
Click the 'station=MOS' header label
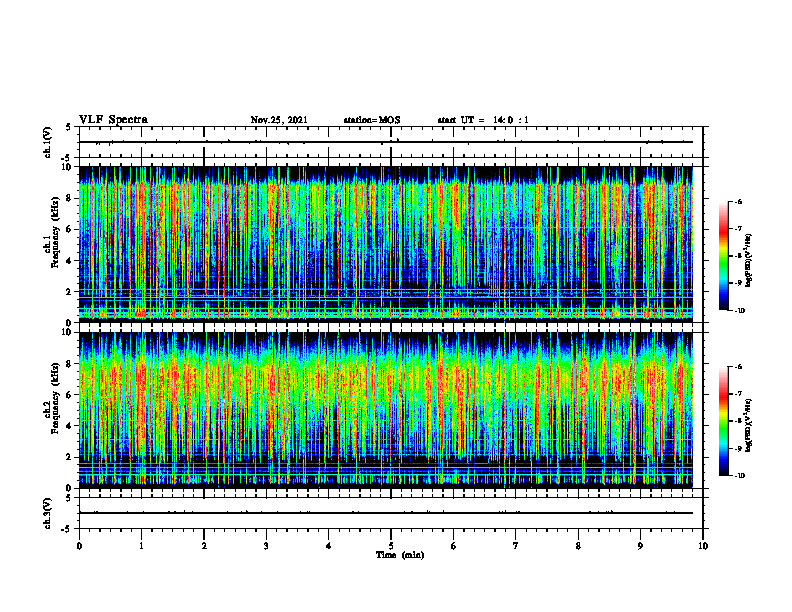click(x=372, y=120)
